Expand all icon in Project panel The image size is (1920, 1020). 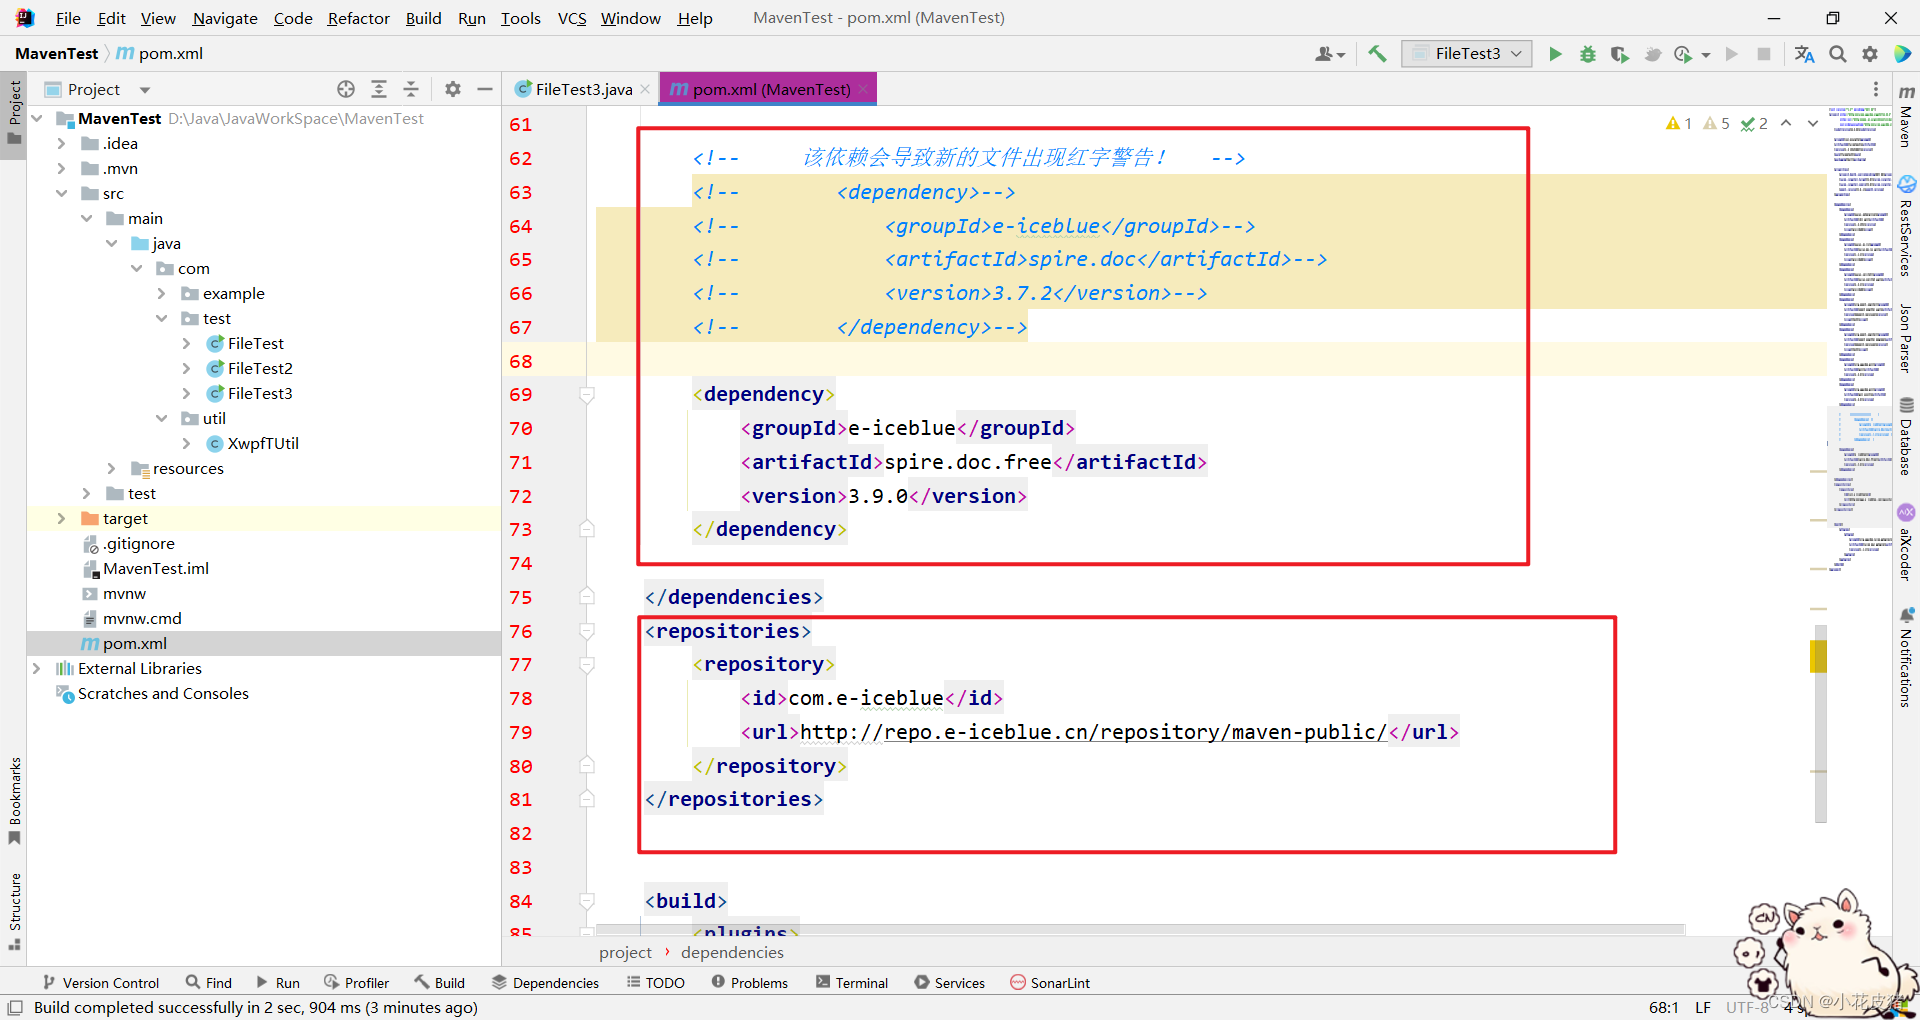[x=379, y=89]
